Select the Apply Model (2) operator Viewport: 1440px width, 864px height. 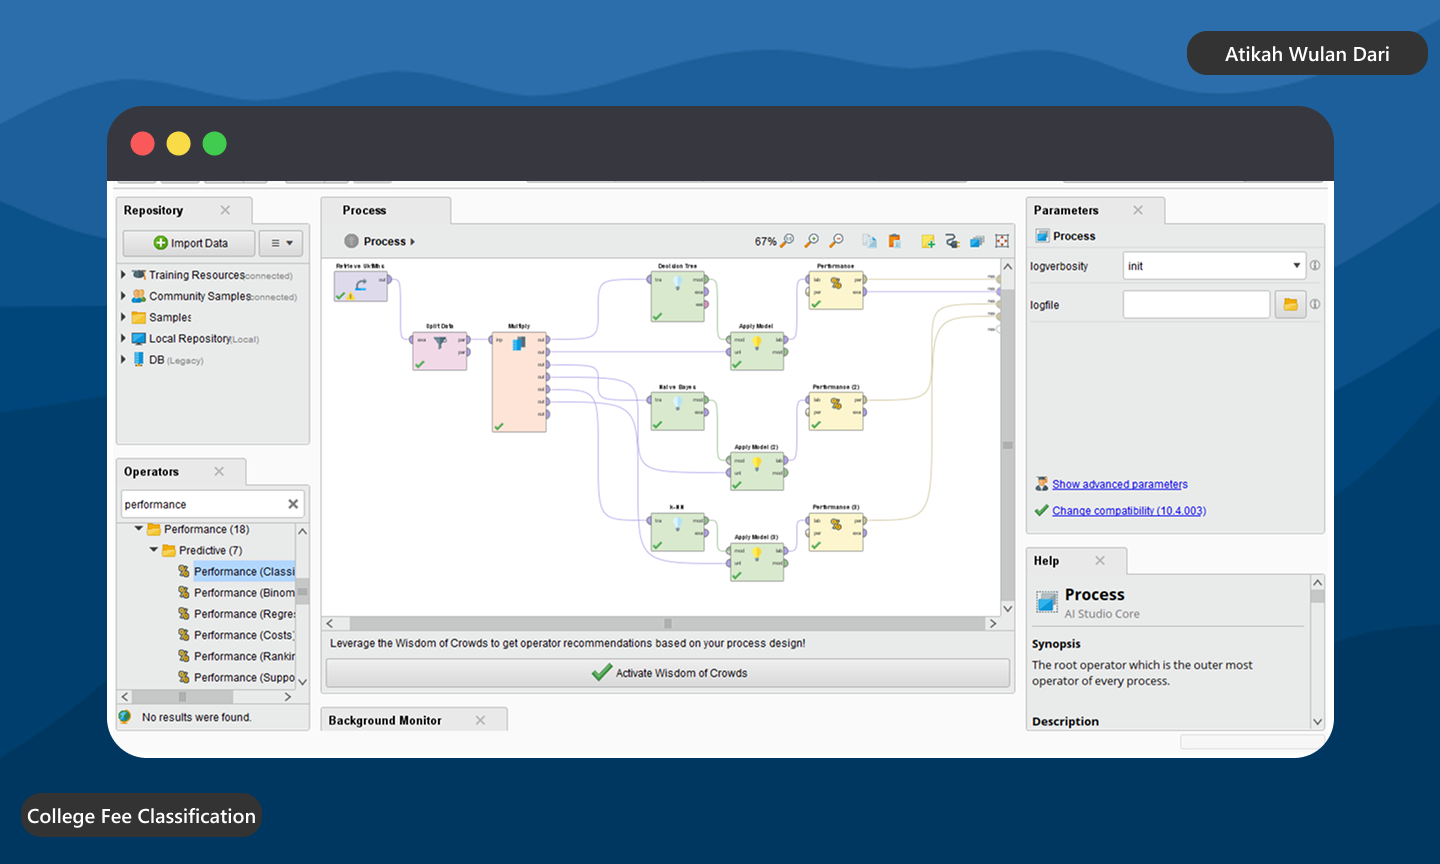[757, 471]
